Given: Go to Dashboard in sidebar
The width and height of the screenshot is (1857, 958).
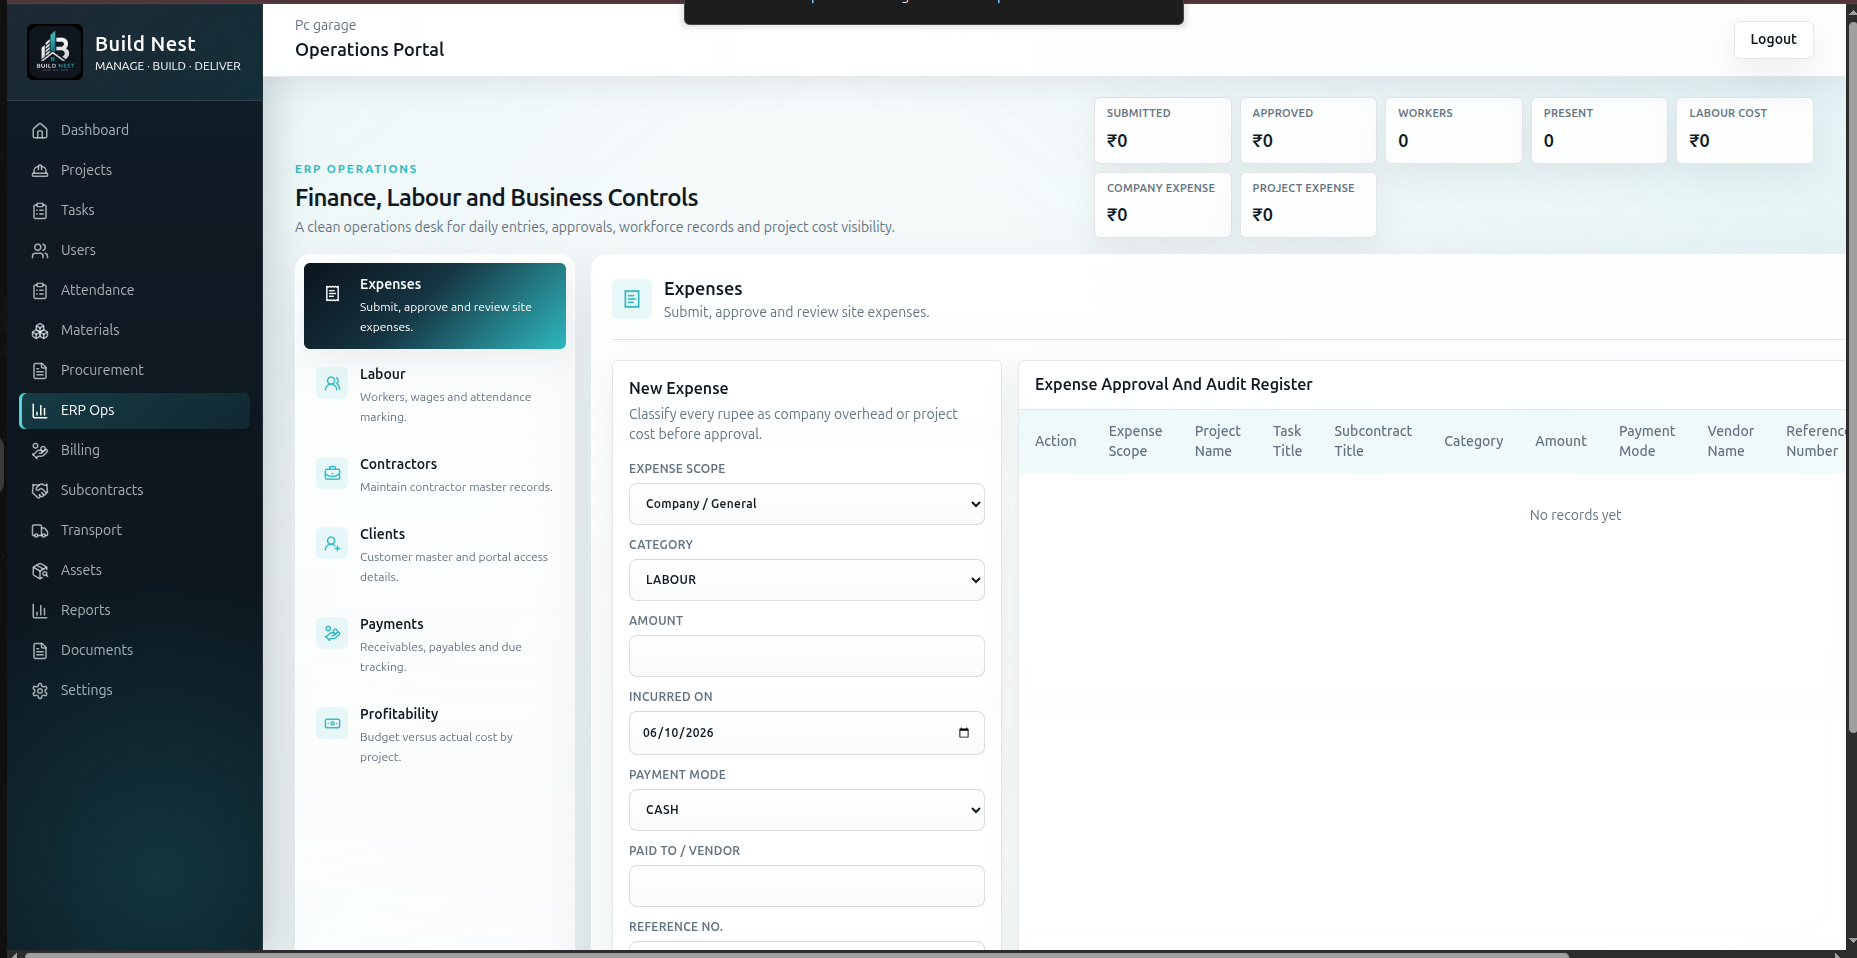Looking at the screenshot, I should (x=134, y=130).
